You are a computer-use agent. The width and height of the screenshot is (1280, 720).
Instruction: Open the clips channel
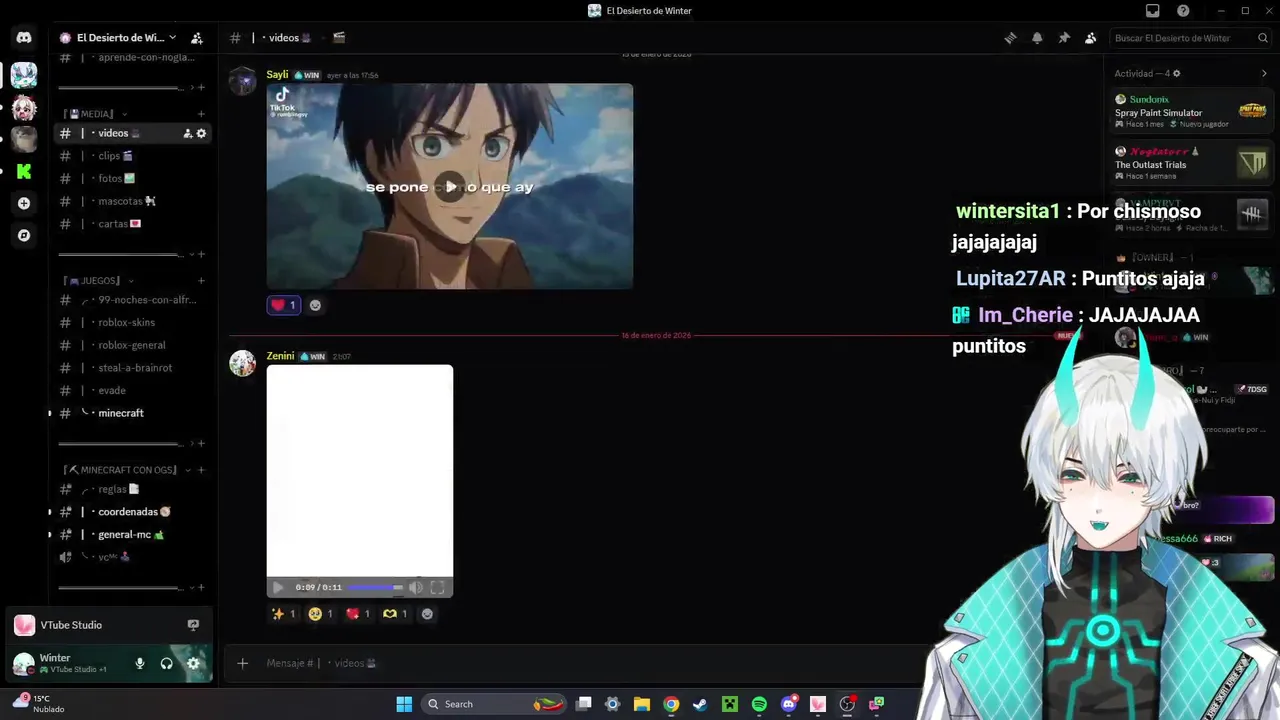[x=131, y=156]
